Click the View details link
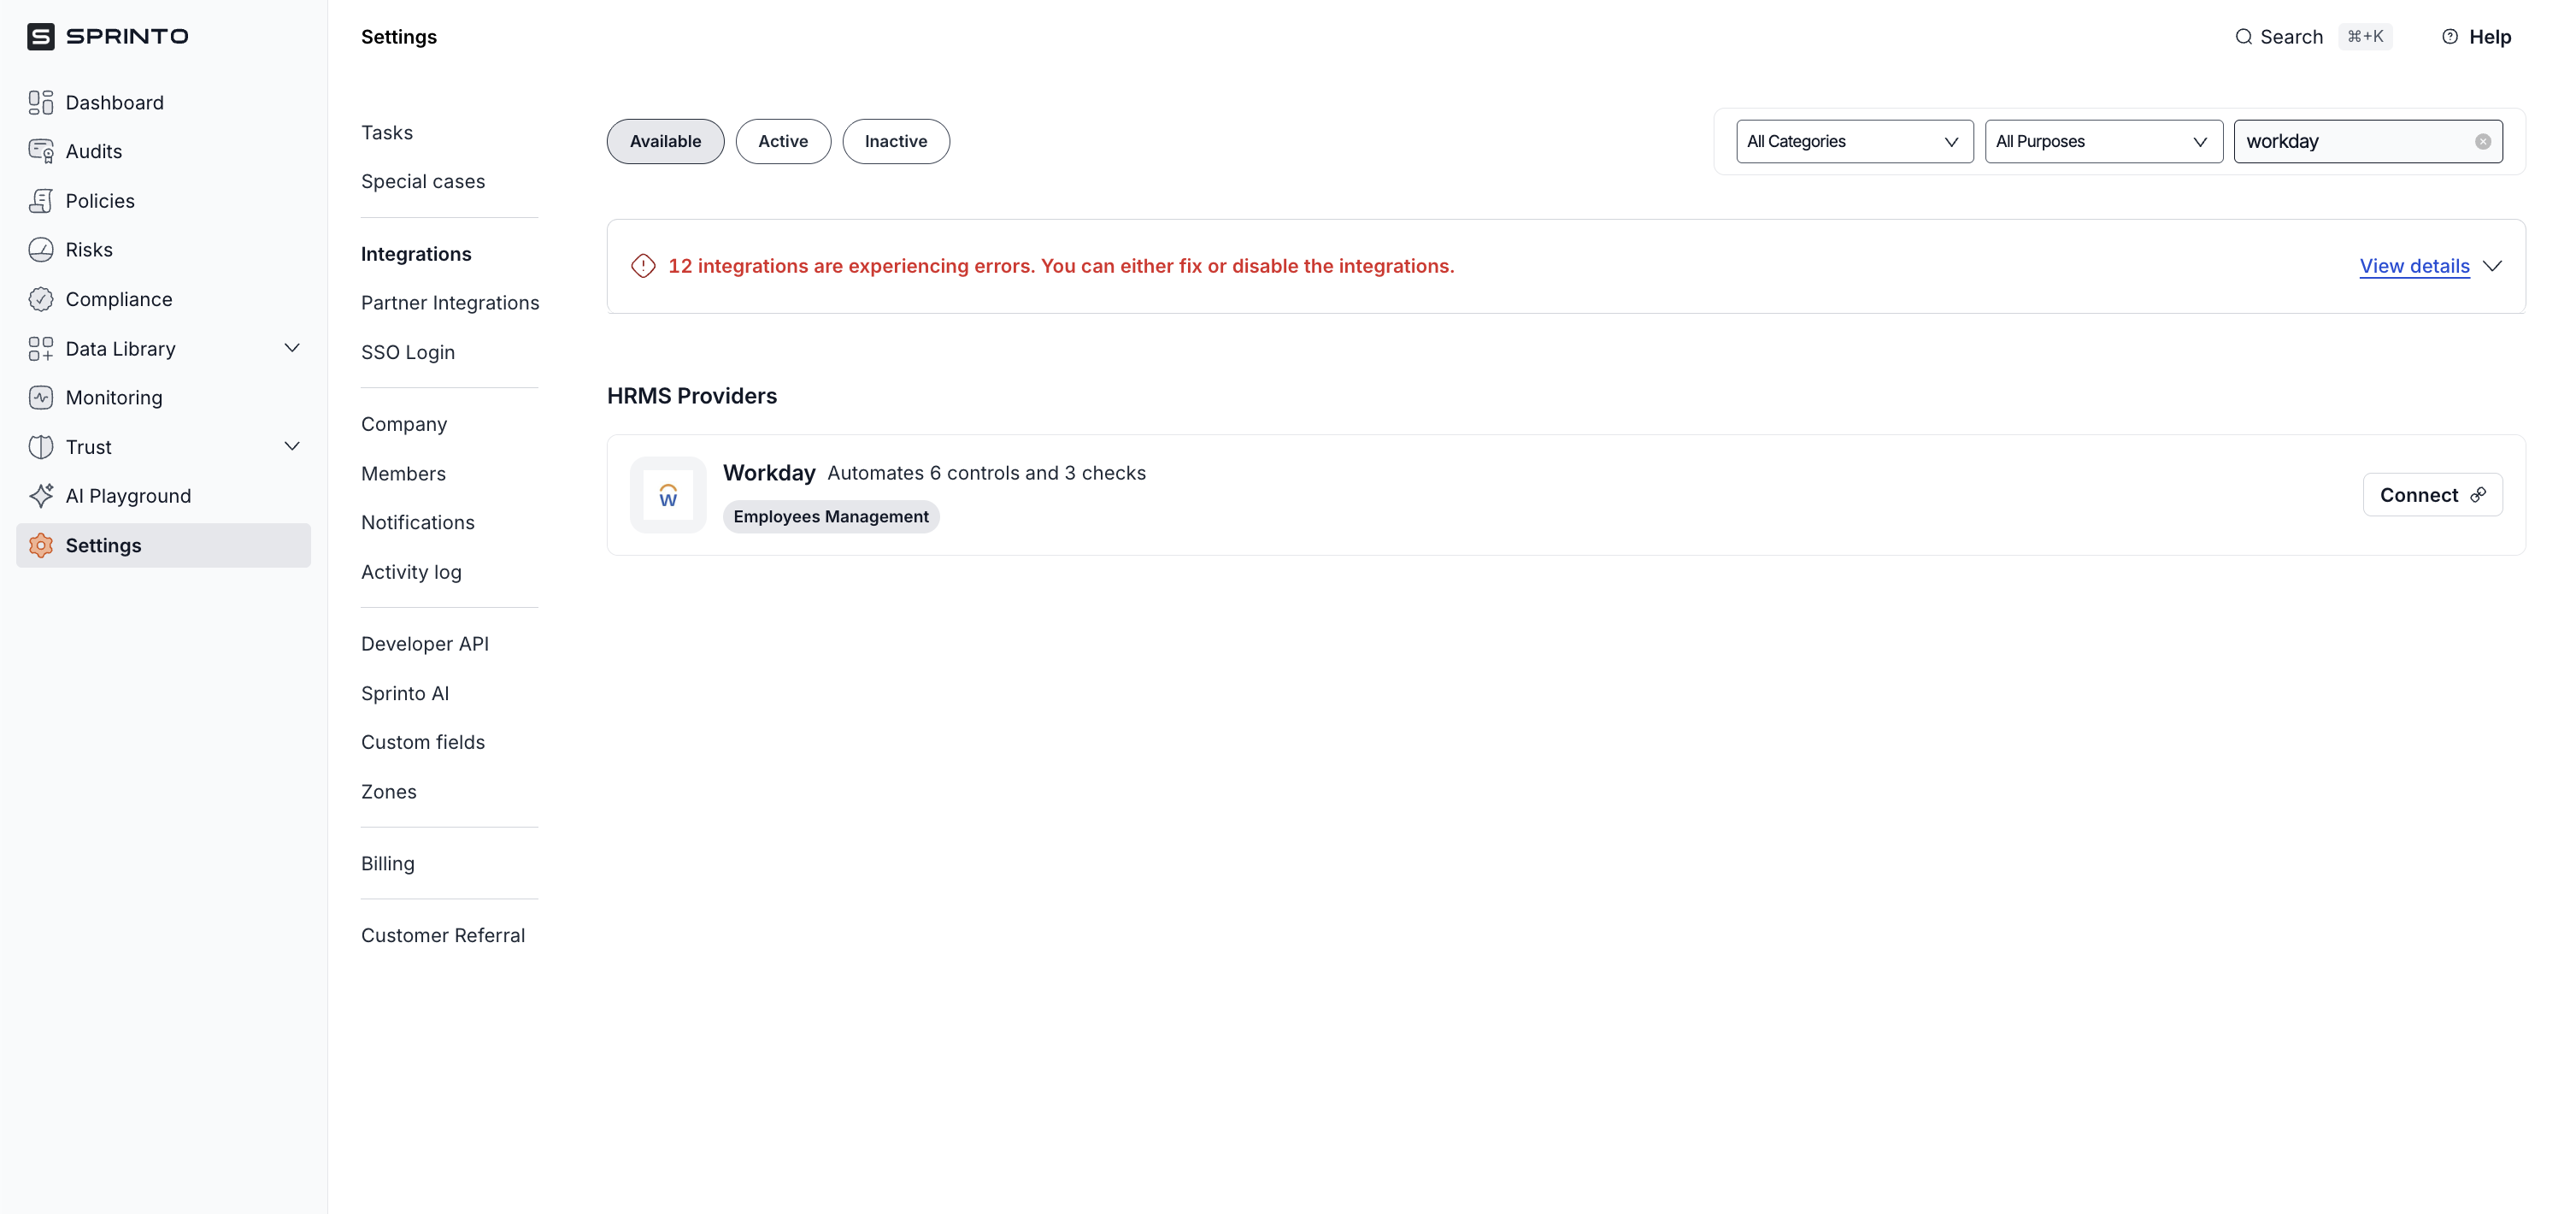Image resolution: width=2576 pixels, height=1214 pixels. [2414, 266]
